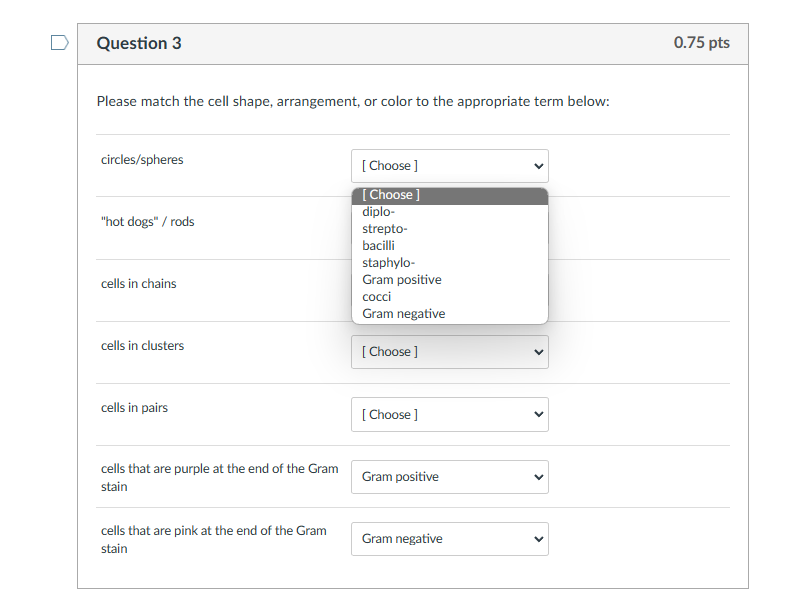Click the "circles/spheres" prompt label
The width and height of the screenshot is (790, 600).
tap(142, 160)
